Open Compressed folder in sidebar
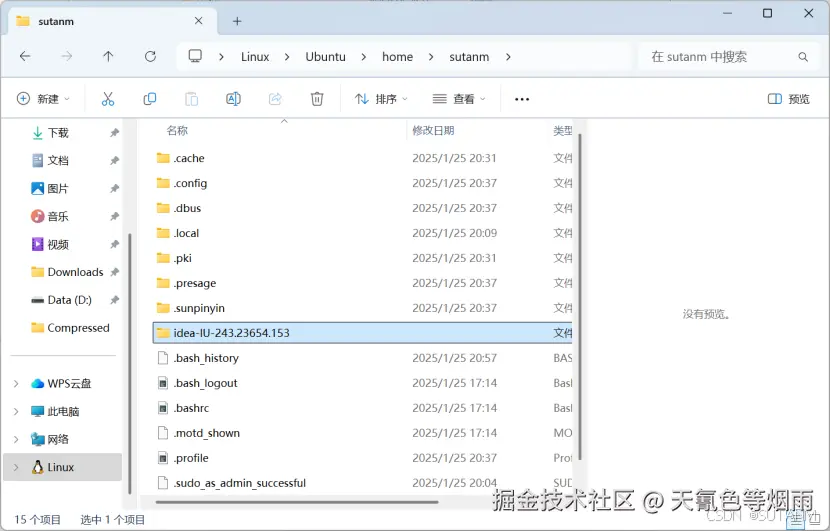The height and width of the screenshot is (531, 831). (x=78, y=328)
